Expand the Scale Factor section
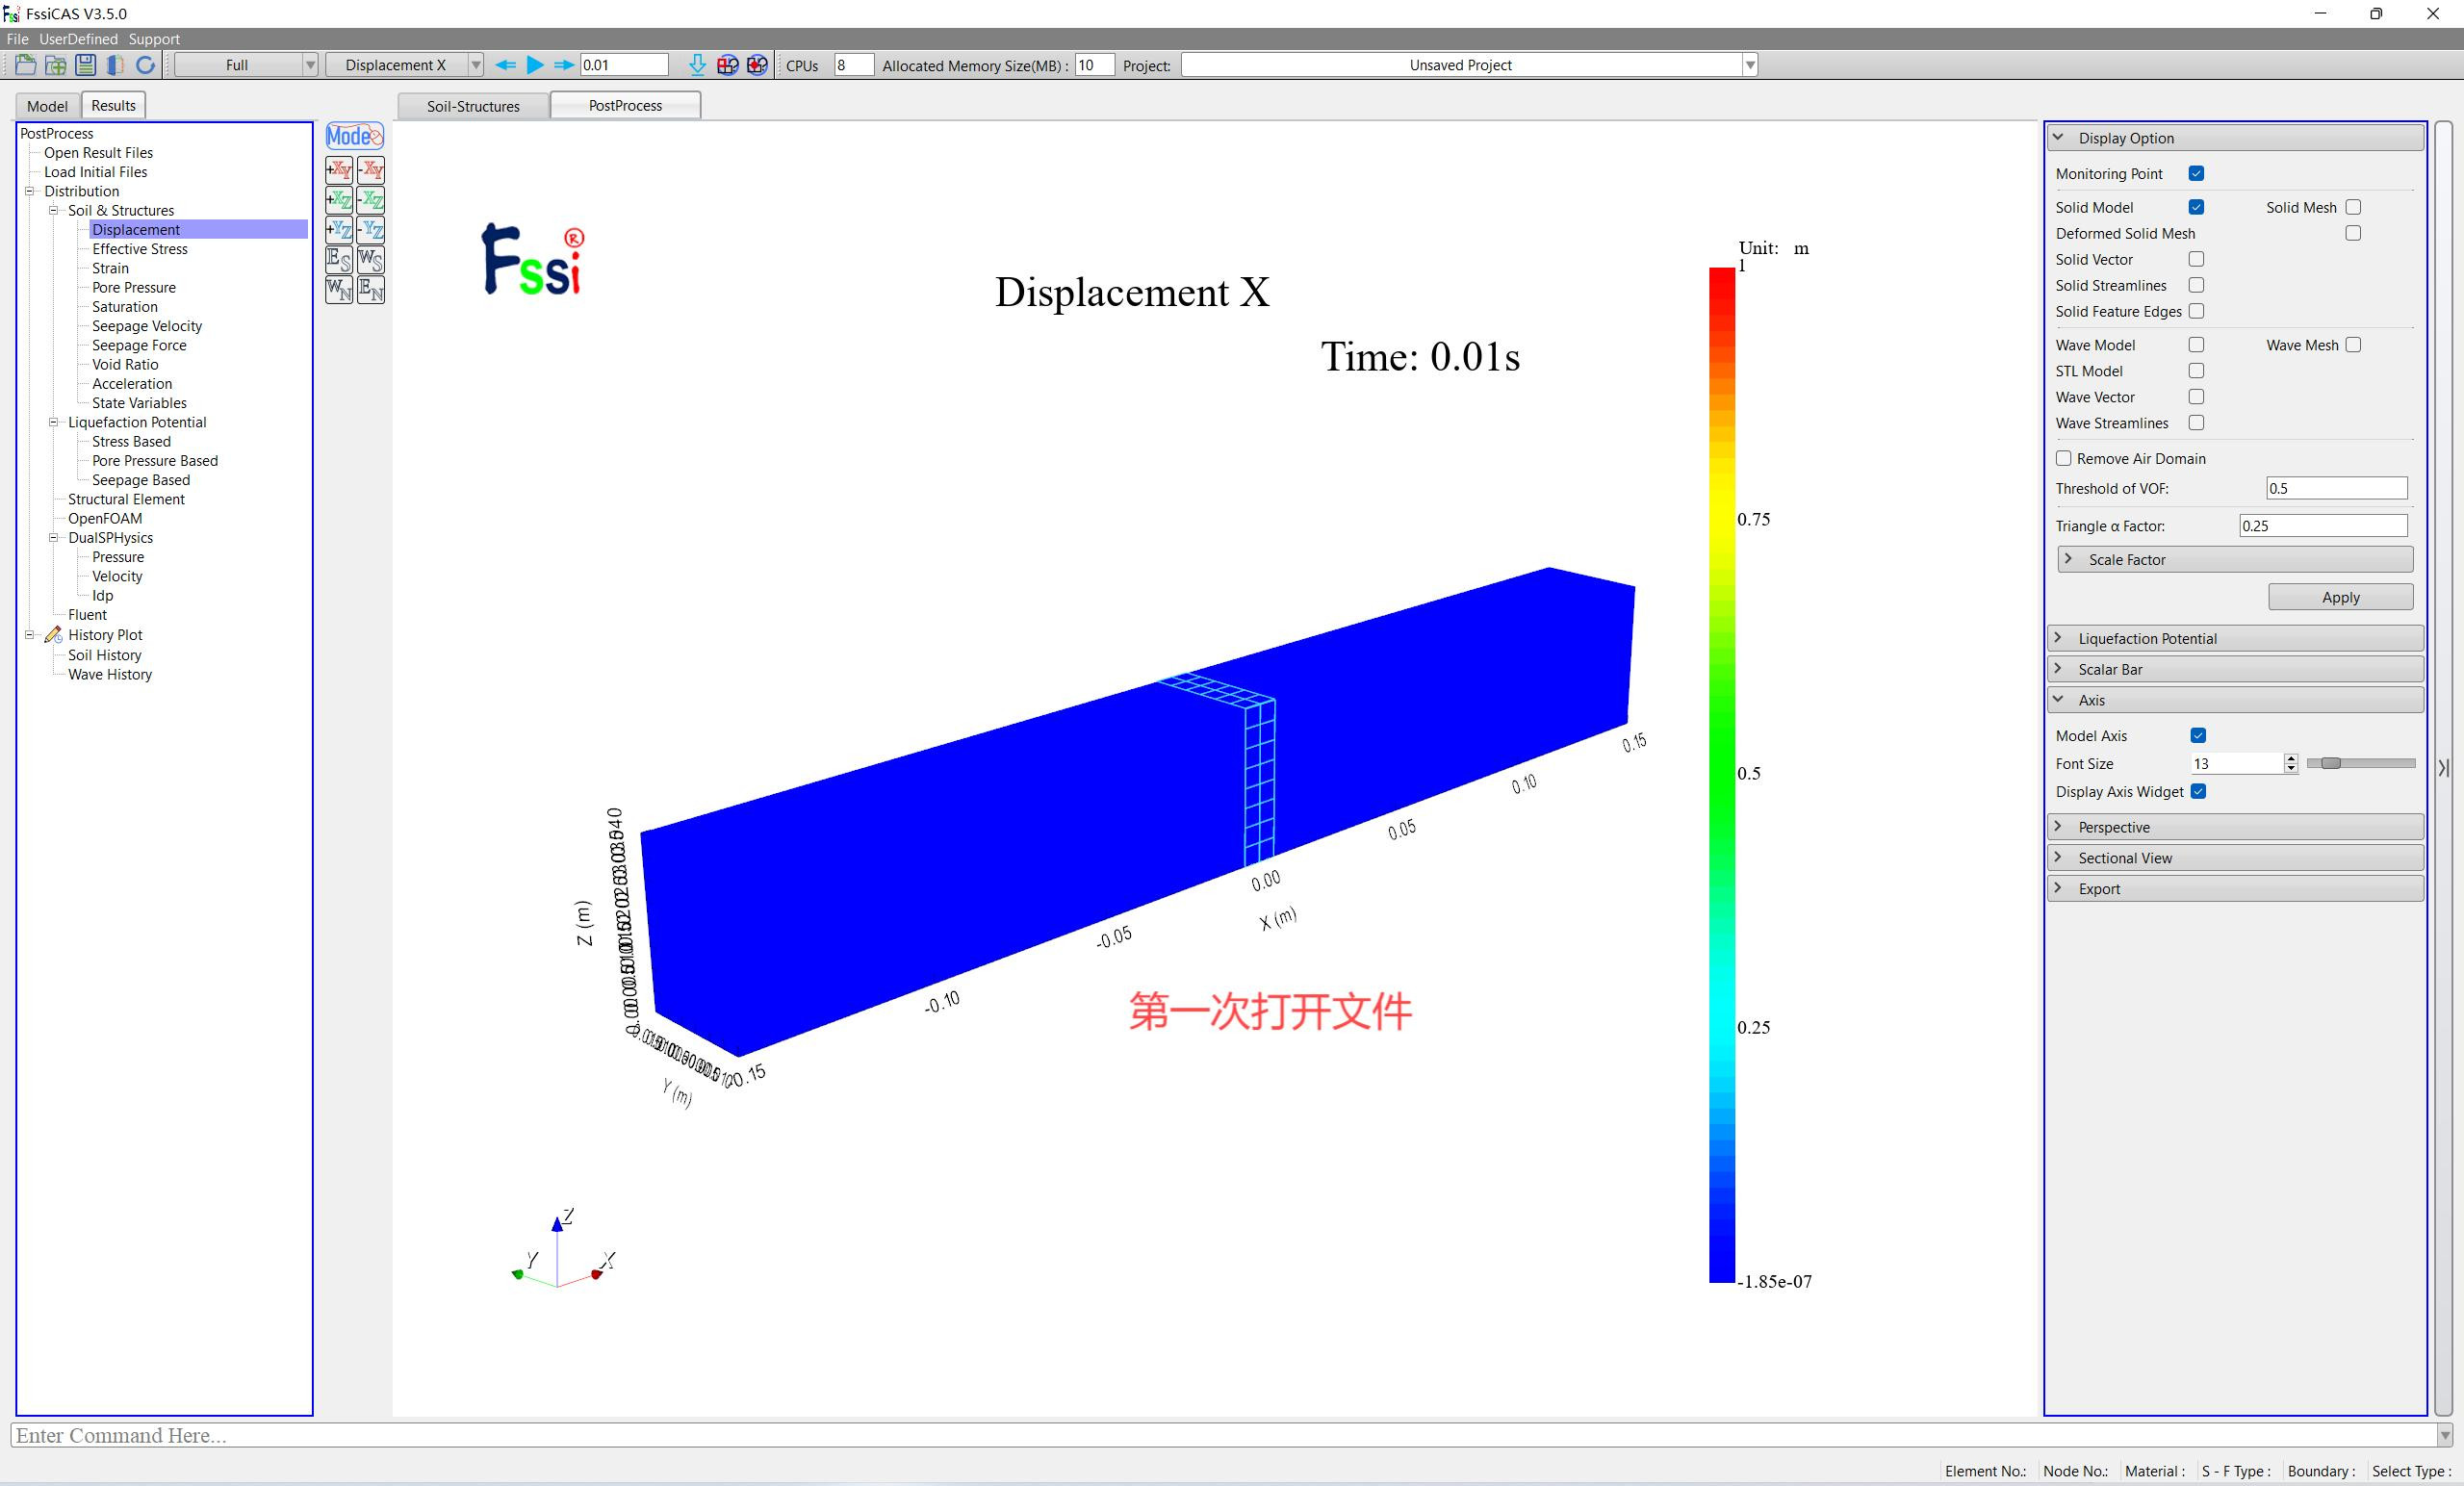Viewport: 2464px width, 1486px height. click(x=2235, y=560)
